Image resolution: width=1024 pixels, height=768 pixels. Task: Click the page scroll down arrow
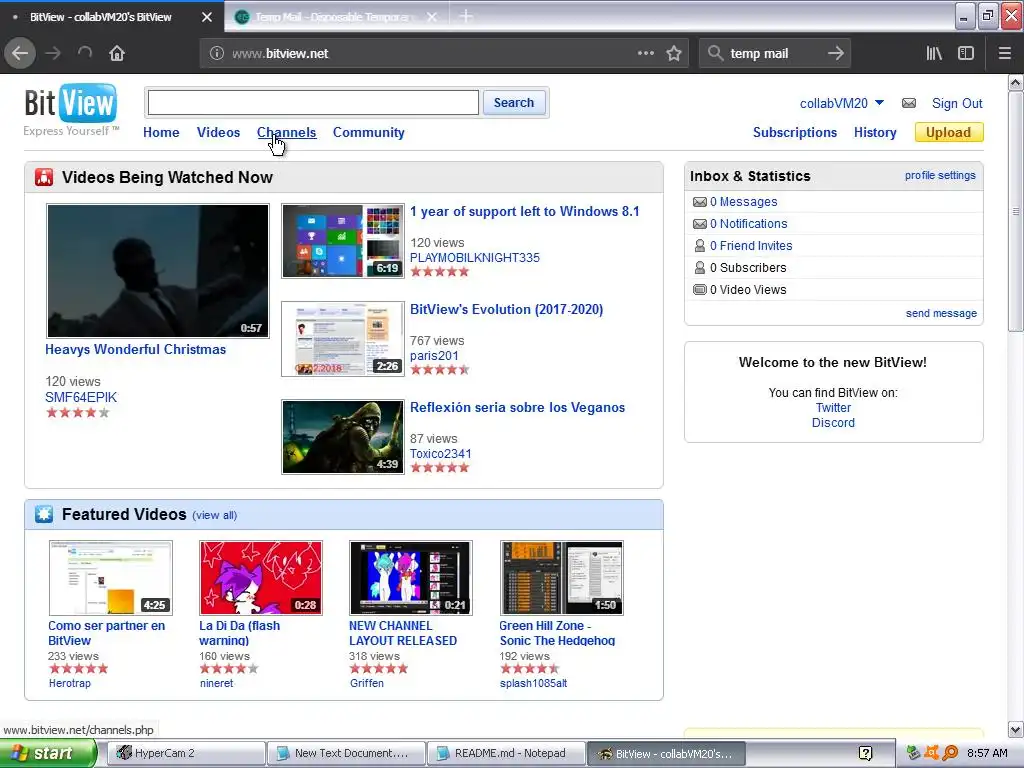pyautogui.click(x=1015, y=729)
